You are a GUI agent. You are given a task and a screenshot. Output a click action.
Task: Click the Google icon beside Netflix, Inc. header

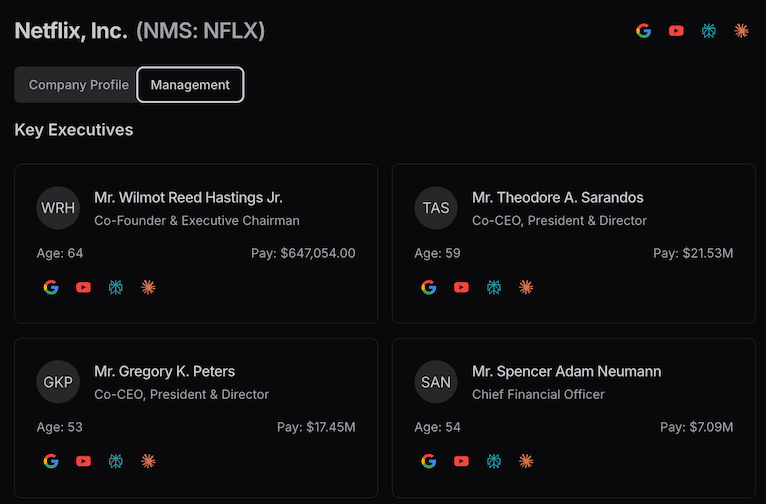(644, 30)
